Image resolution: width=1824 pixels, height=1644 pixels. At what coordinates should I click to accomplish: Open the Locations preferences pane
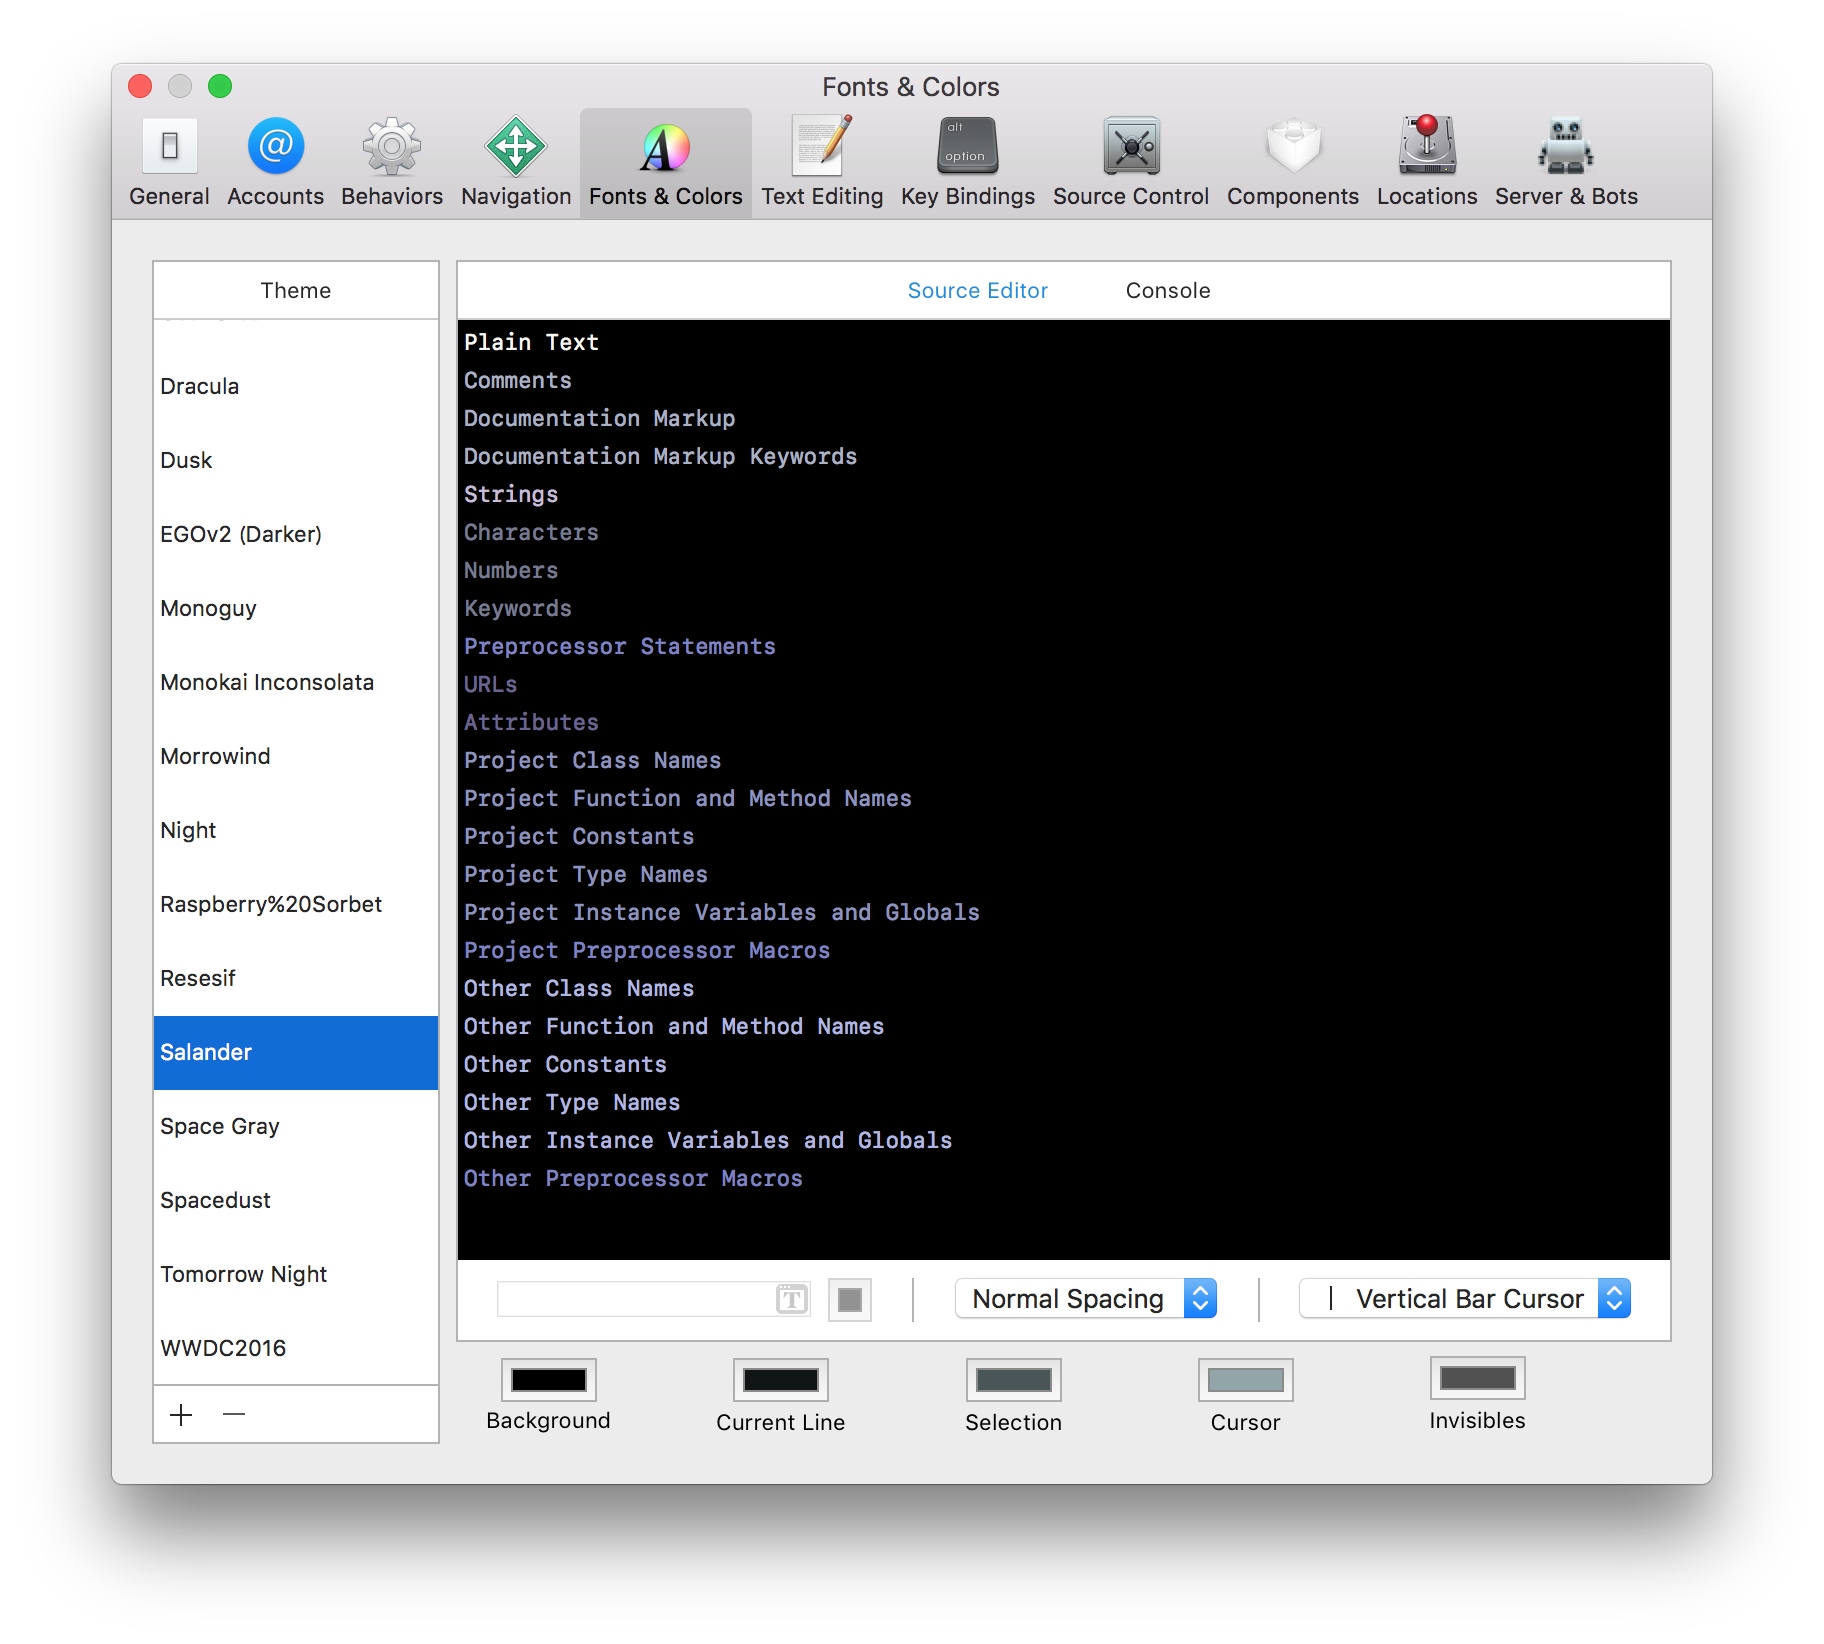pos(1427,162)
